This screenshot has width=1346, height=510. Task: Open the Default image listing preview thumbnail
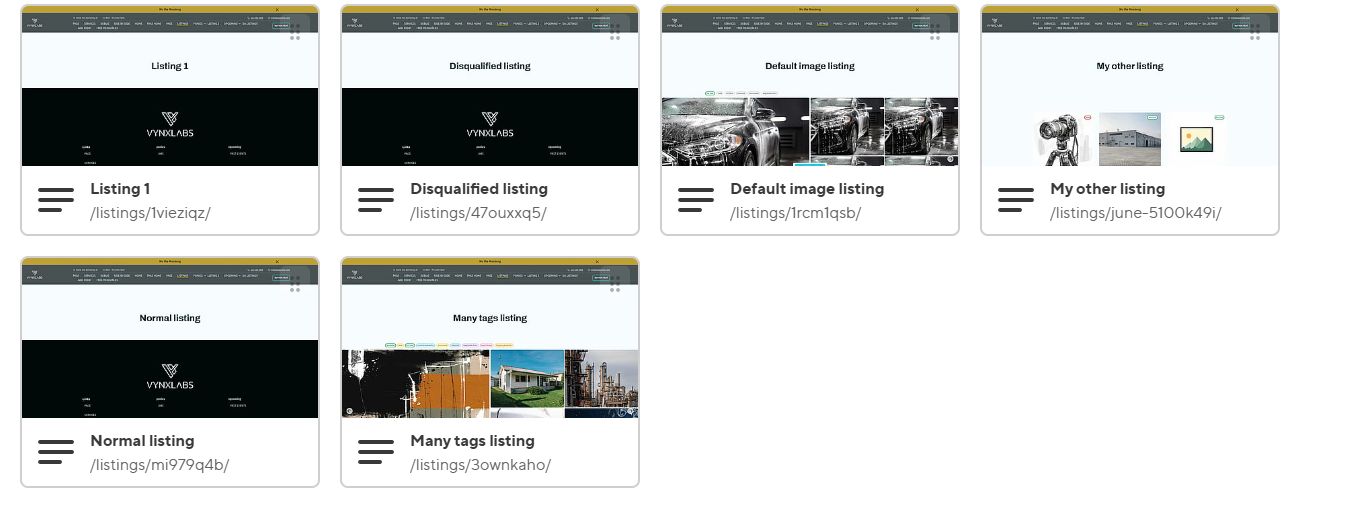tap(810, 100)
